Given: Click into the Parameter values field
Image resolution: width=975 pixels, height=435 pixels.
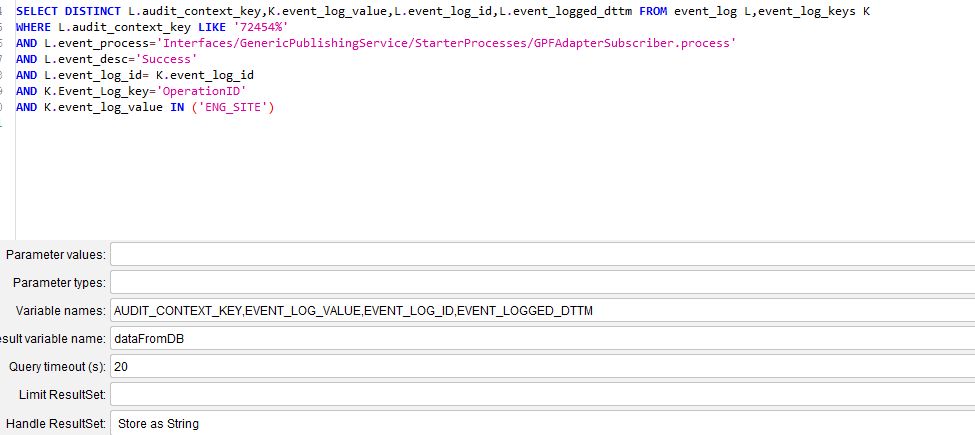Looking at the screenshot, I should 542,254.
